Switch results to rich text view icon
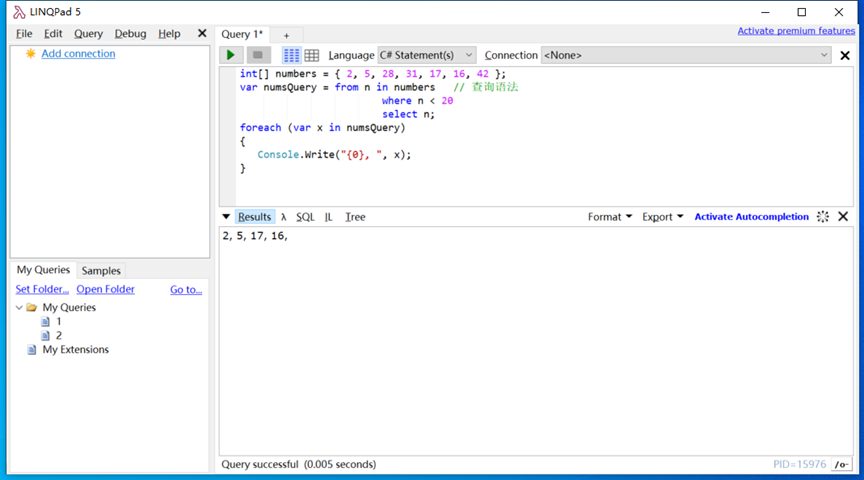Image resolution: width=864 pixels, height=480 pixels. click(291, 55)
